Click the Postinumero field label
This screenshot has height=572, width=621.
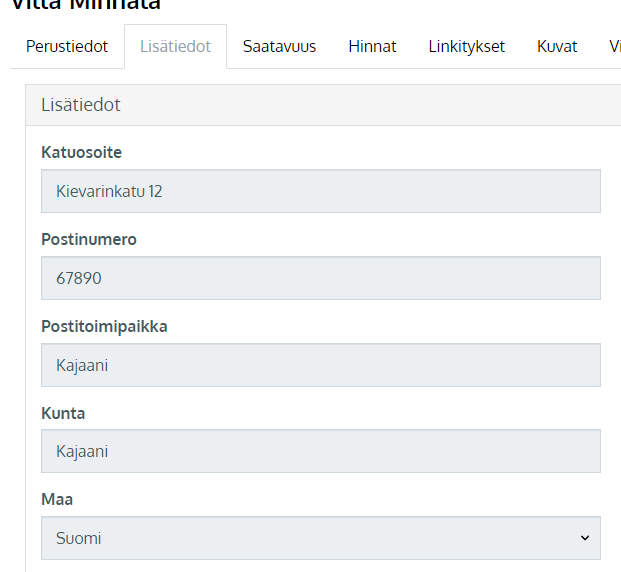click(89, 239)
